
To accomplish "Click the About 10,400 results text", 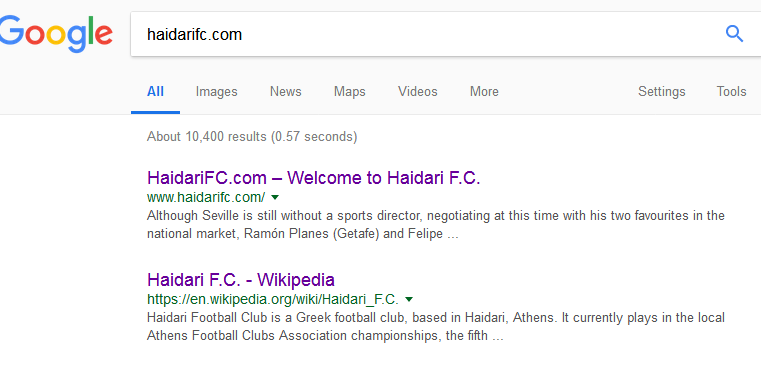I will [252, 136].
